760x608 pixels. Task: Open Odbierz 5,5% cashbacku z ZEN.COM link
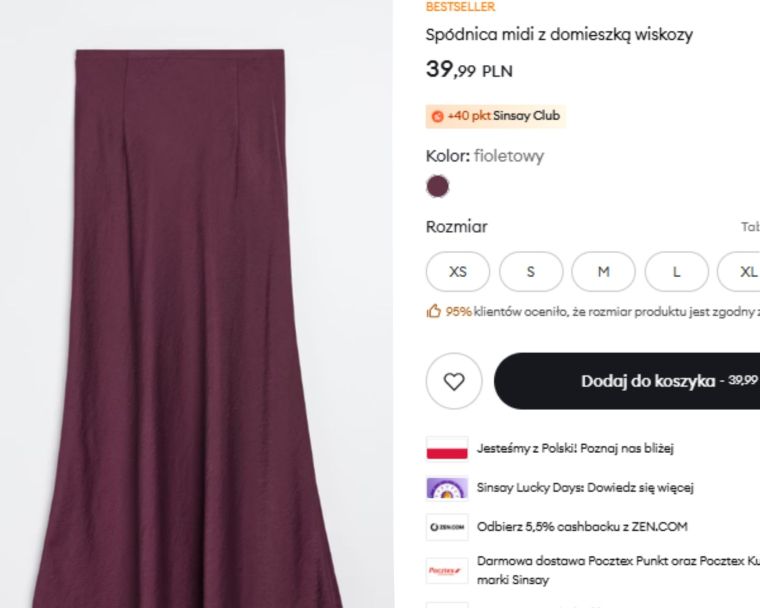582,527
